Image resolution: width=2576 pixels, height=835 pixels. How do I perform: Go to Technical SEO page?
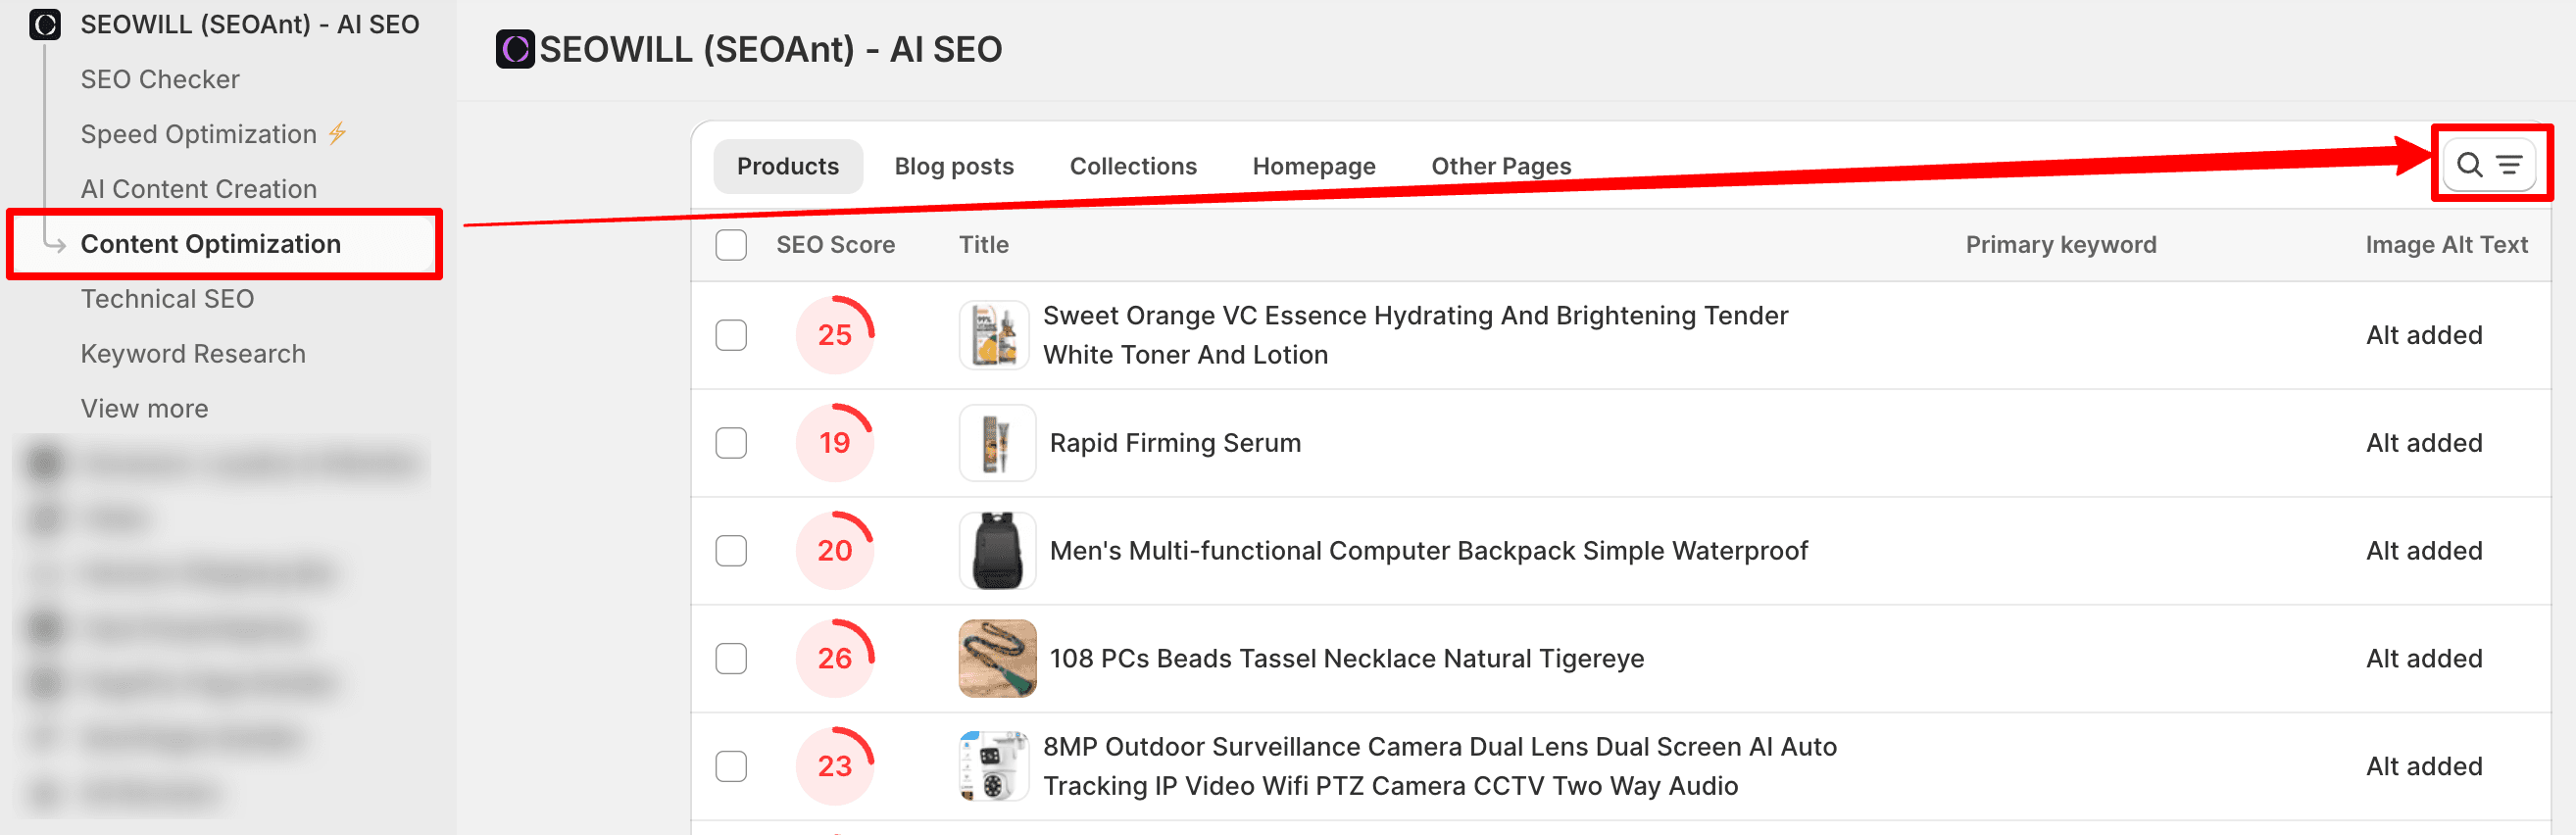(167, 298)
